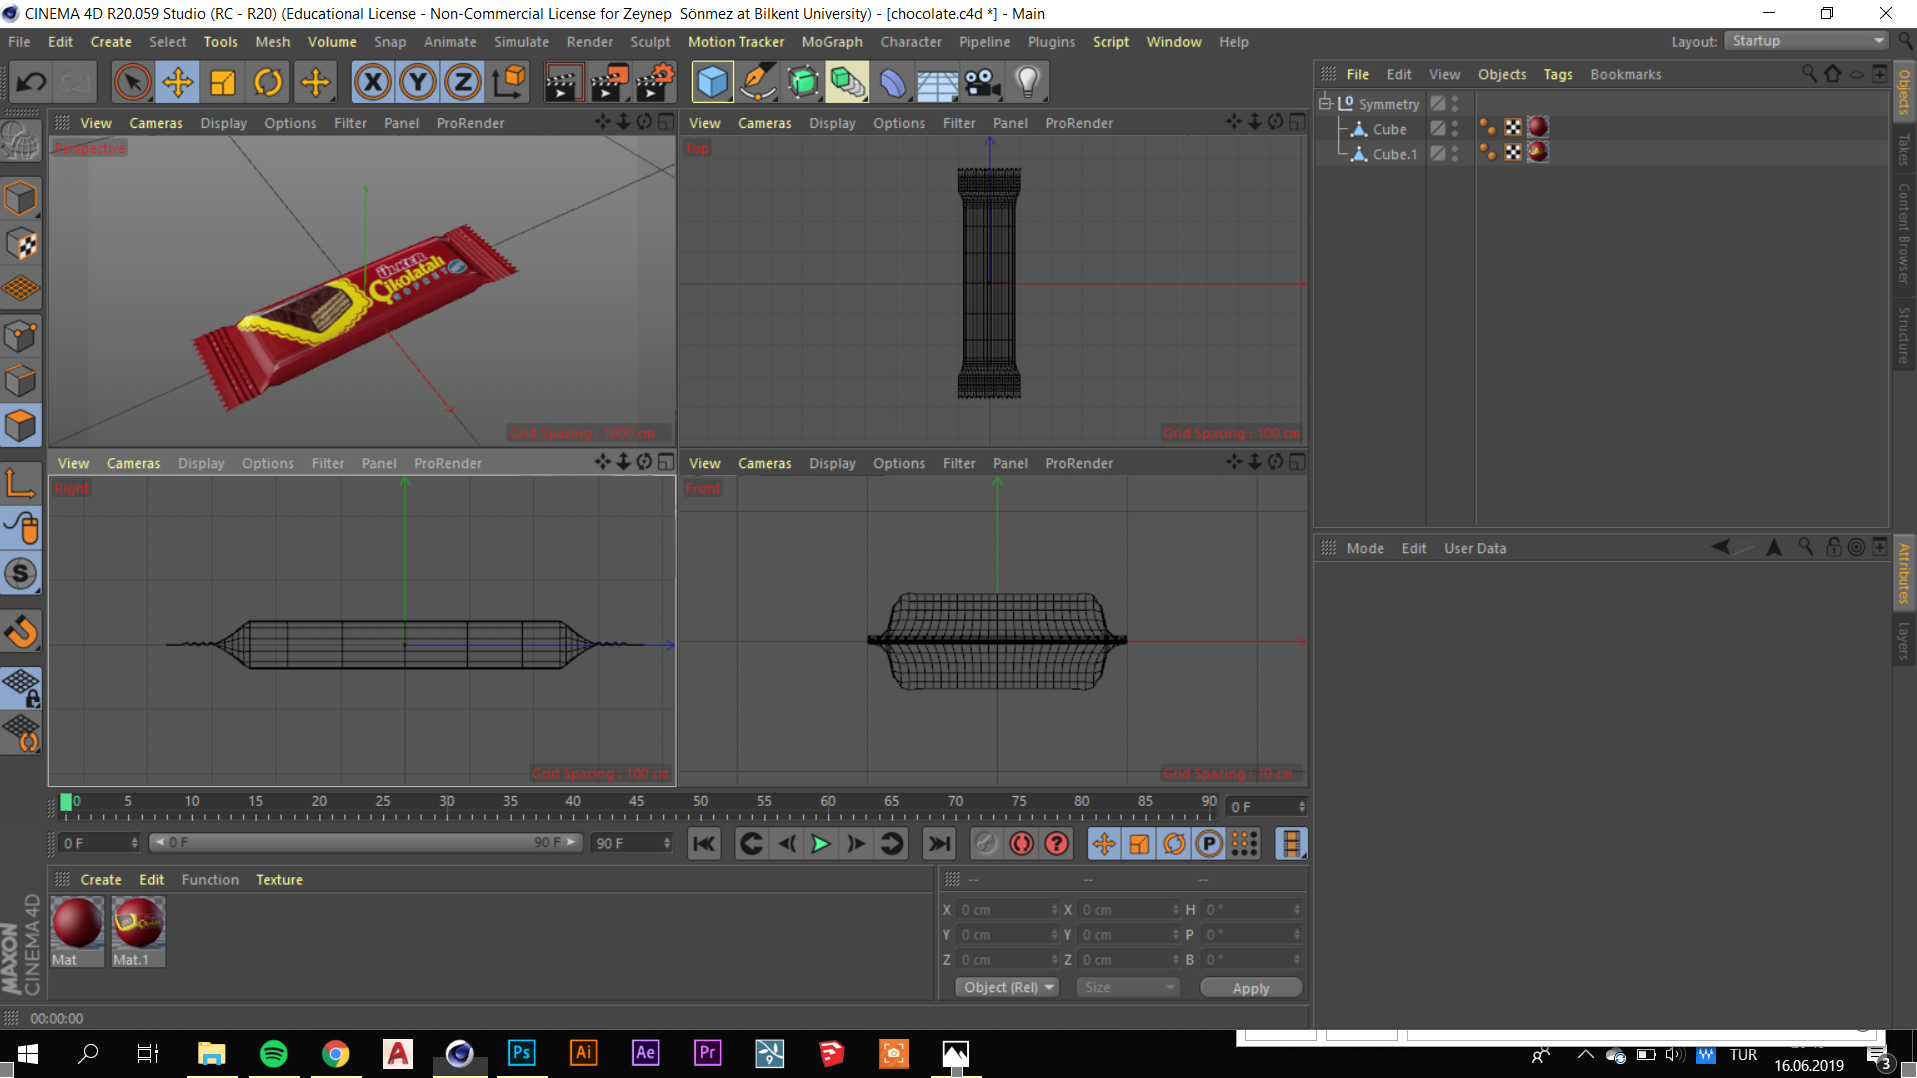The height and width of the screenshot is (1078, 1917).
Task: Toggle Z axis lock
Action: pos(463,82)
